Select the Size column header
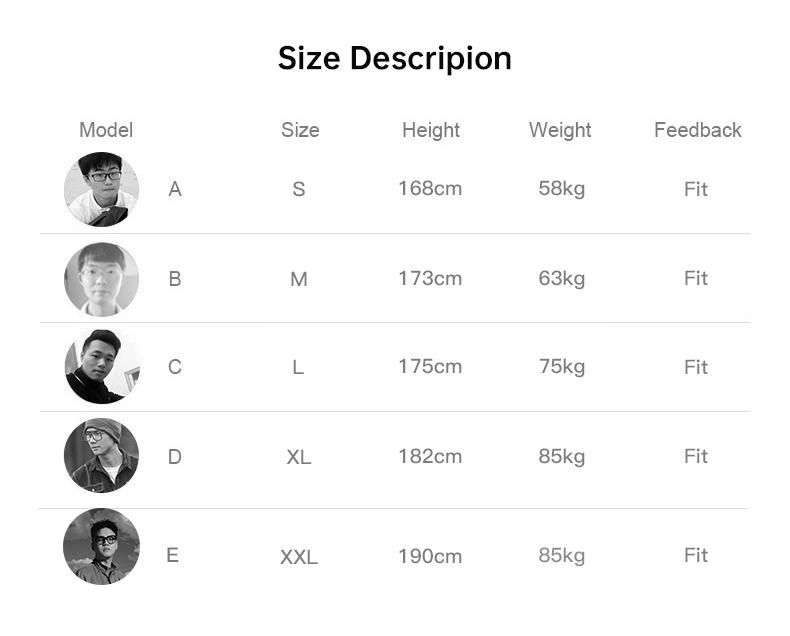Image resolution: width=790 pixels, height=636 pixels. [300, 130]
